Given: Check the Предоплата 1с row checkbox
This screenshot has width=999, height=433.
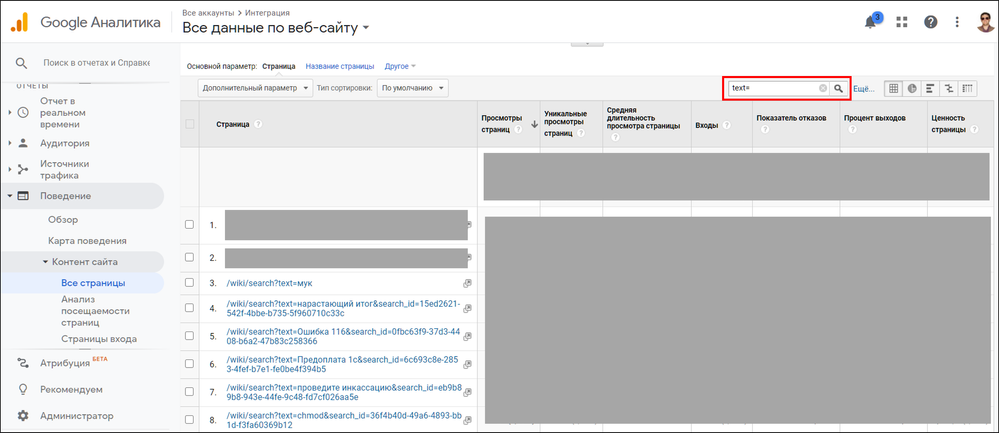Looking at the screenshot, I should pos(189,364).
